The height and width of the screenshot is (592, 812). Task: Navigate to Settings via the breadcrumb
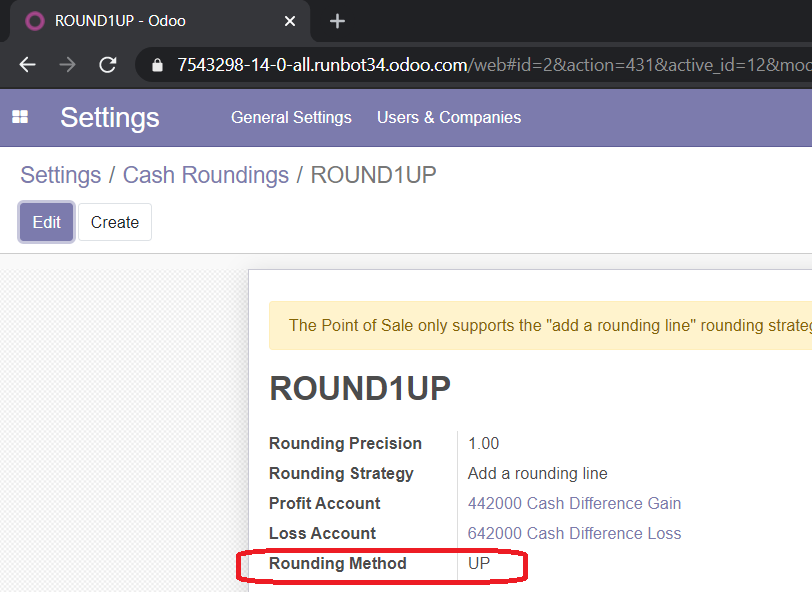tap(60, 175)
